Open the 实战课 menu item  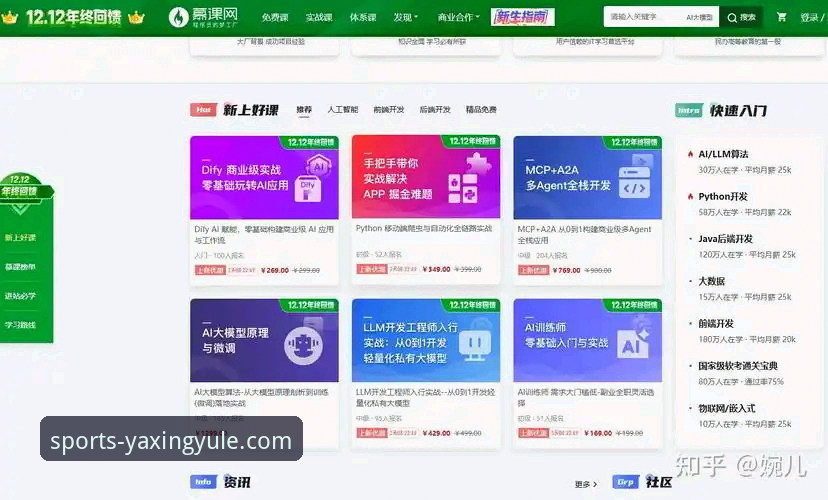(x=319, y=17)
